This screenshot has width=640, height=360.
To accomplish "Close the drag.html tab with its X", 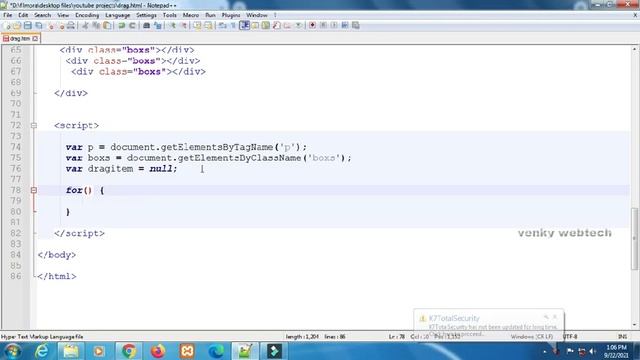I will [x=35, y=38].
